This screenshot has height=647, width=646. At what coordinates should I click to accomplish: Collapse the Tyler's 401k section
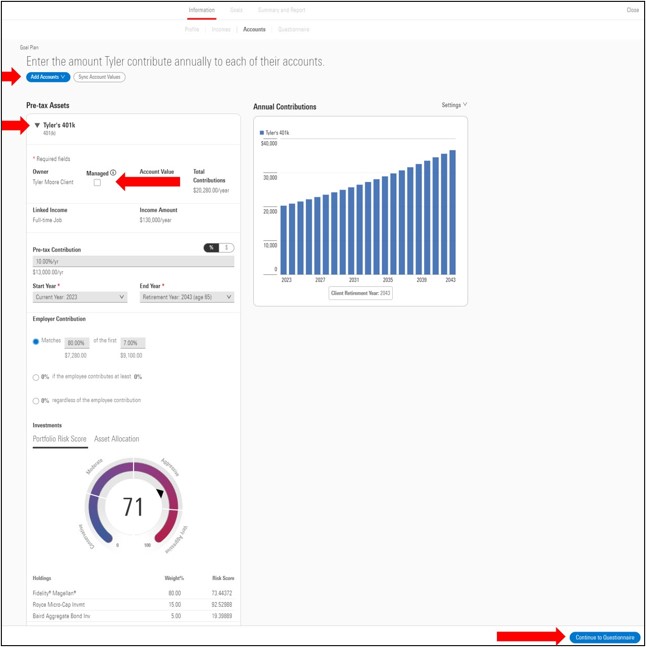click(37, 125)
